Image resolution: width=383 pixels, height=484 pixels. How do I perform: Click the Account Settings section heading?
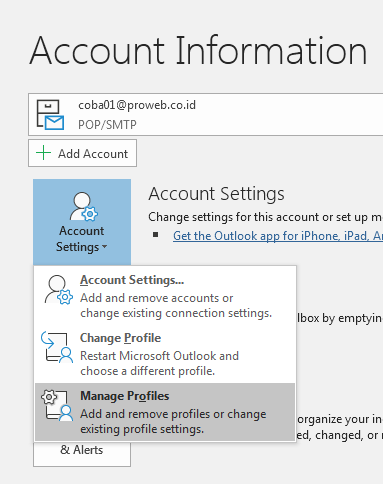tap(217, 194)
